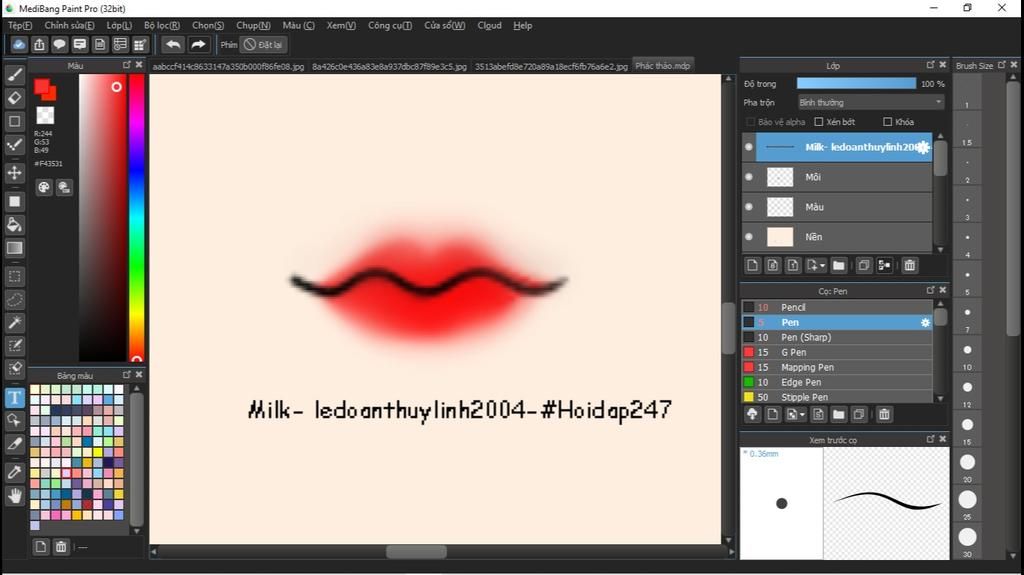Toggle visibility of the Nền layer
Screen dimensions: 1024x575
click(x=748, y=237)
